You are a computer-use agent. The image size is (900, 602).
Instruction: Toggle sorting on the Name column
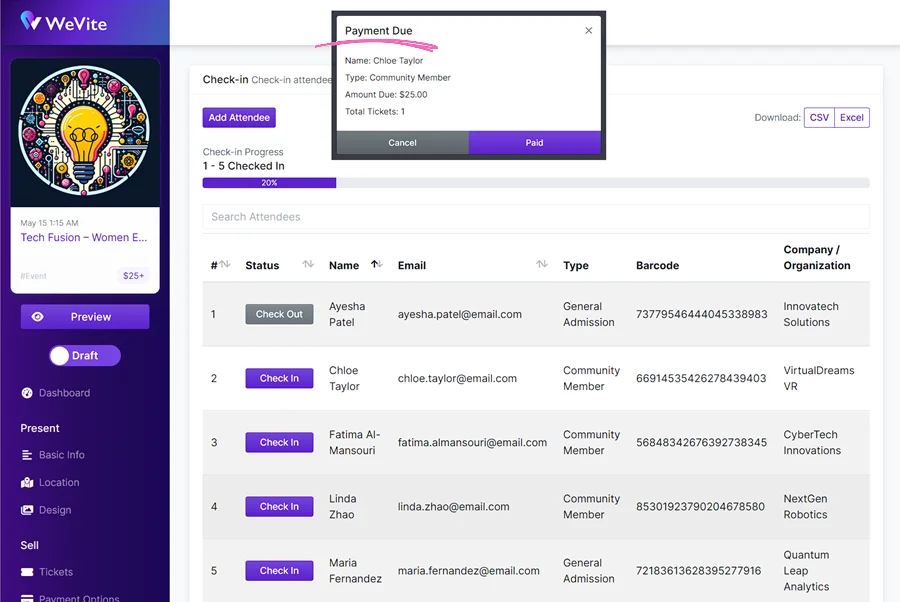376,265
